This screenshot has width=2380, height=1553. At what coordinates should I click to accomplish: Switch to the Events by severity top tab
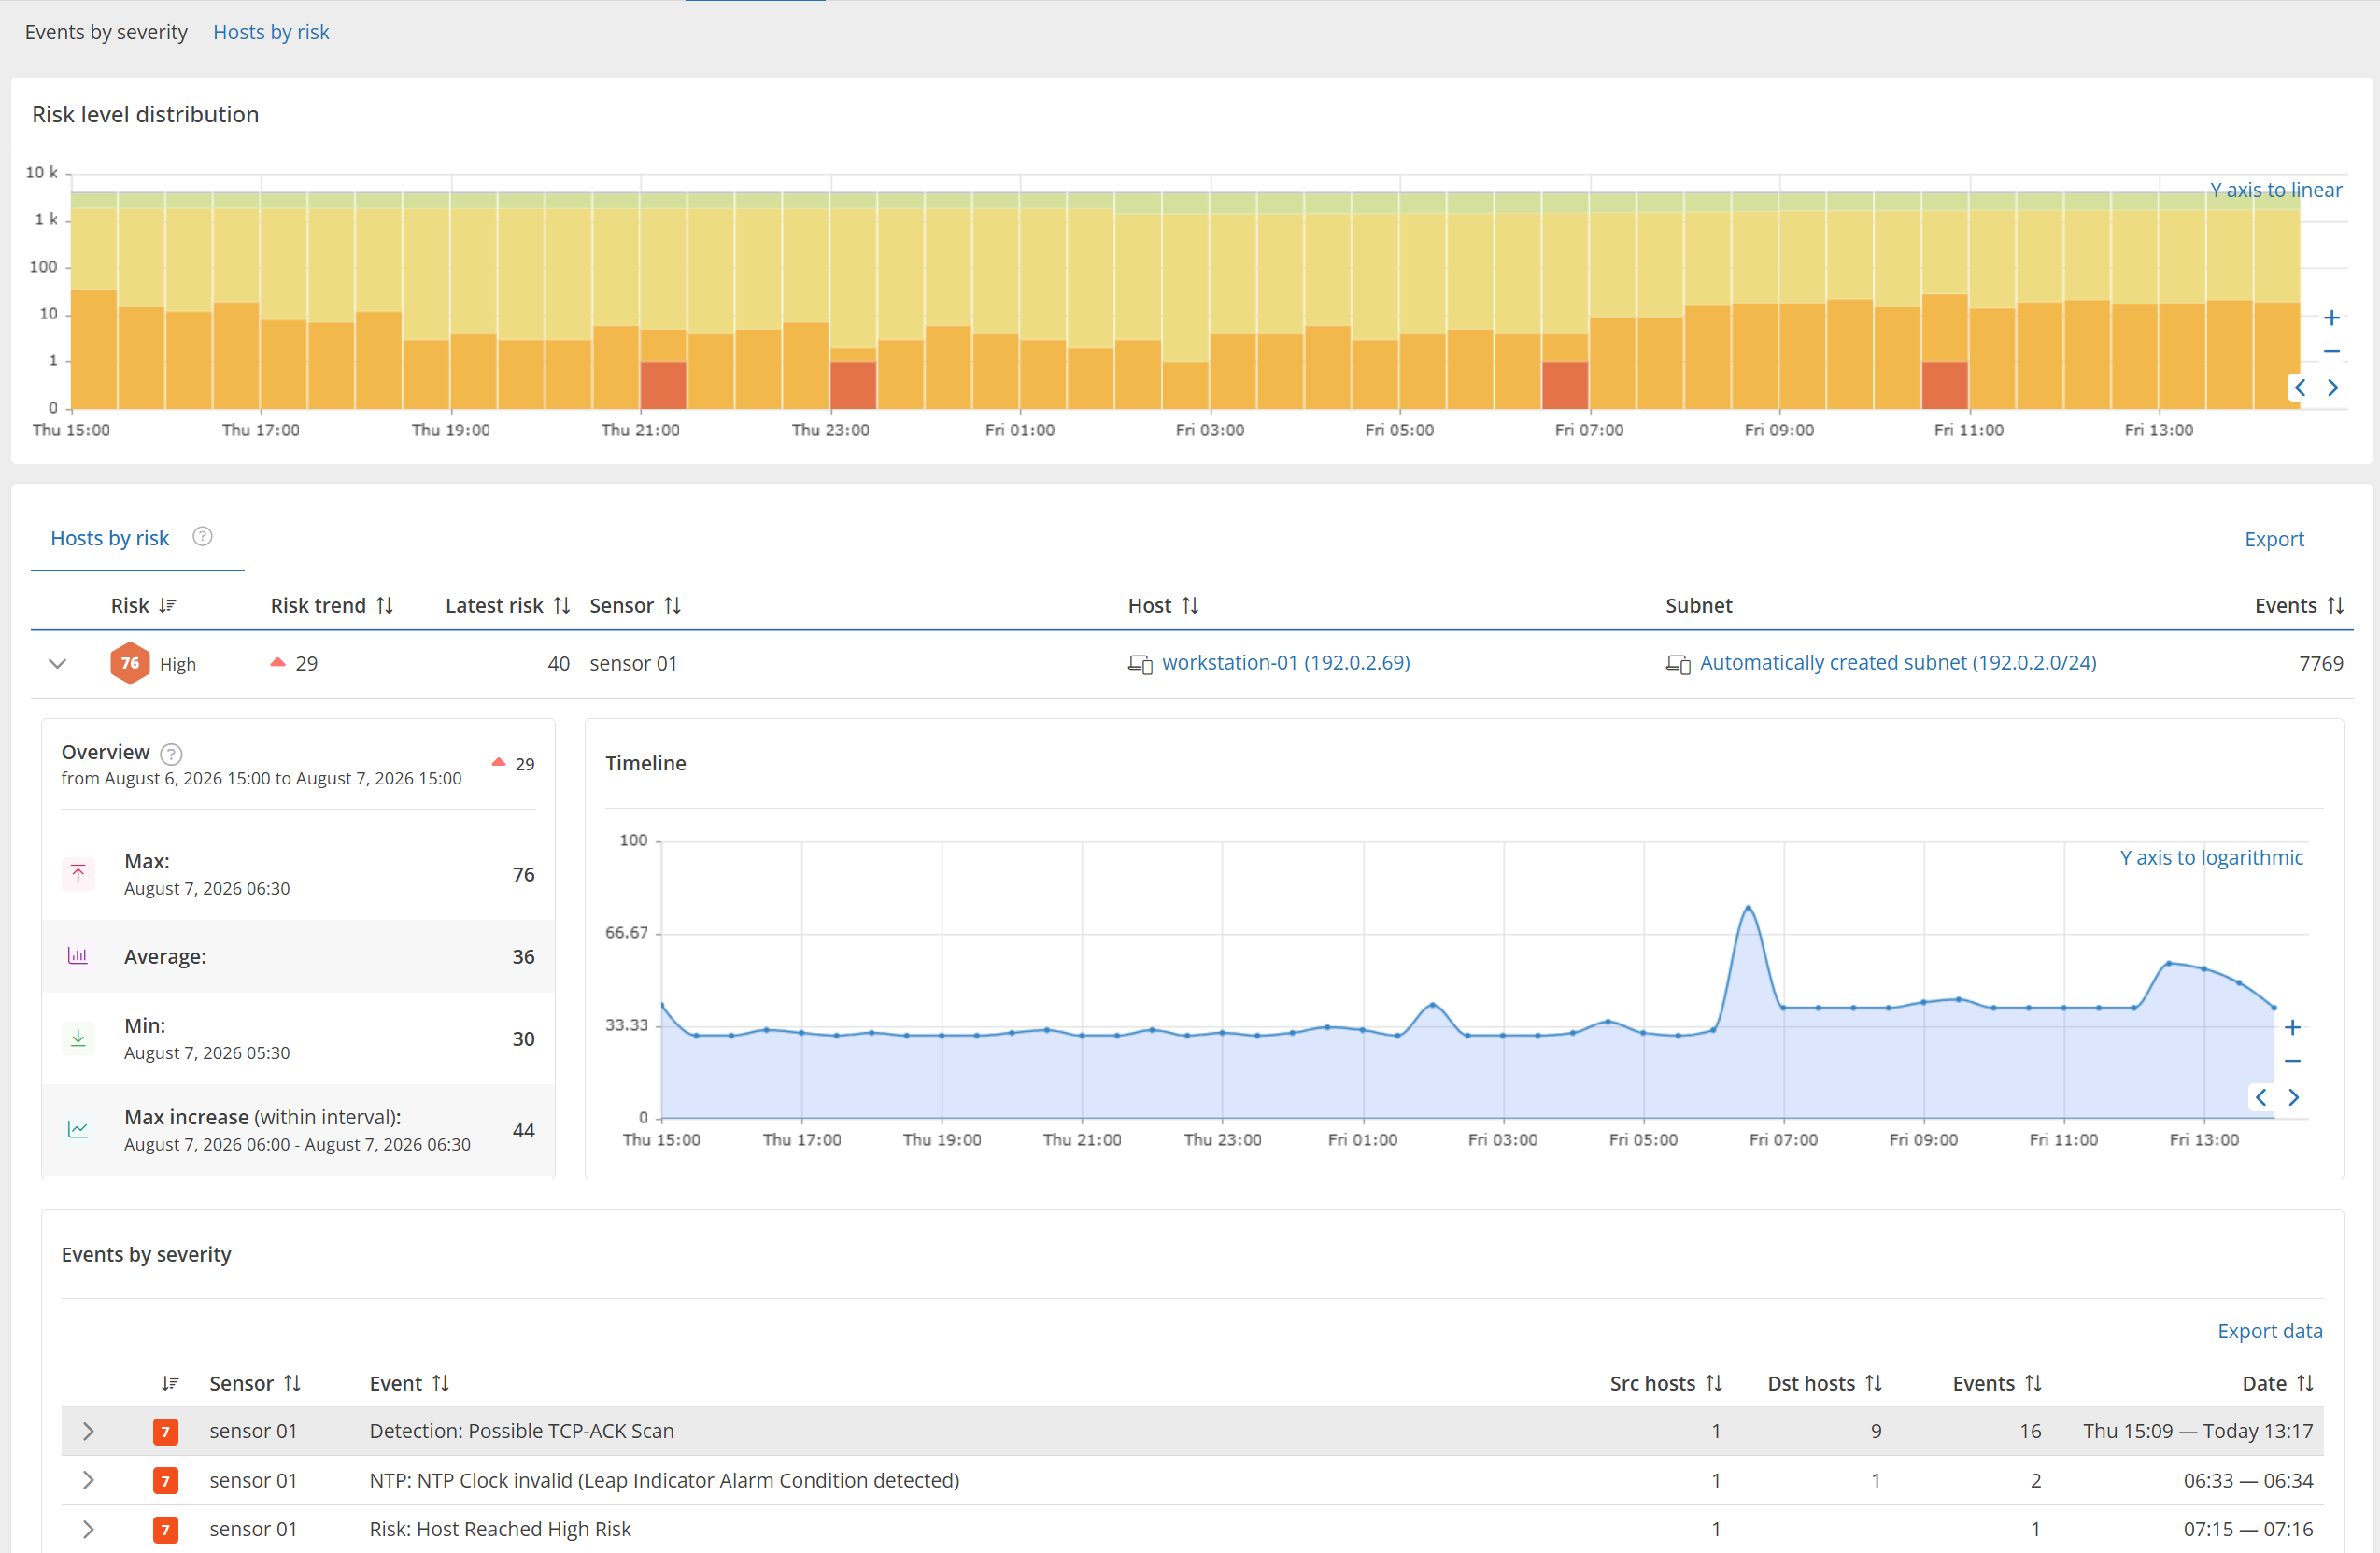click(x=106, y=32)
